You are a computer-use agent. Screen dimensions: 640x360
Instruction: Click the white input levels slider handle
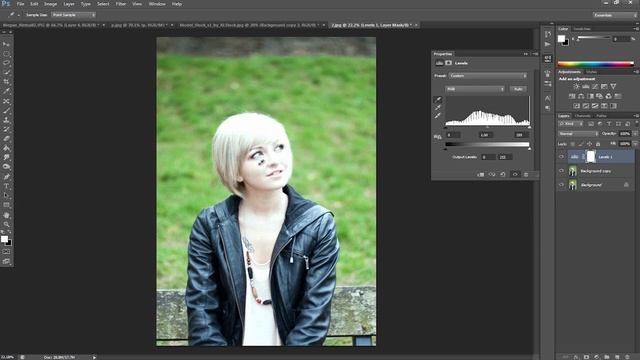pos(529,127)
